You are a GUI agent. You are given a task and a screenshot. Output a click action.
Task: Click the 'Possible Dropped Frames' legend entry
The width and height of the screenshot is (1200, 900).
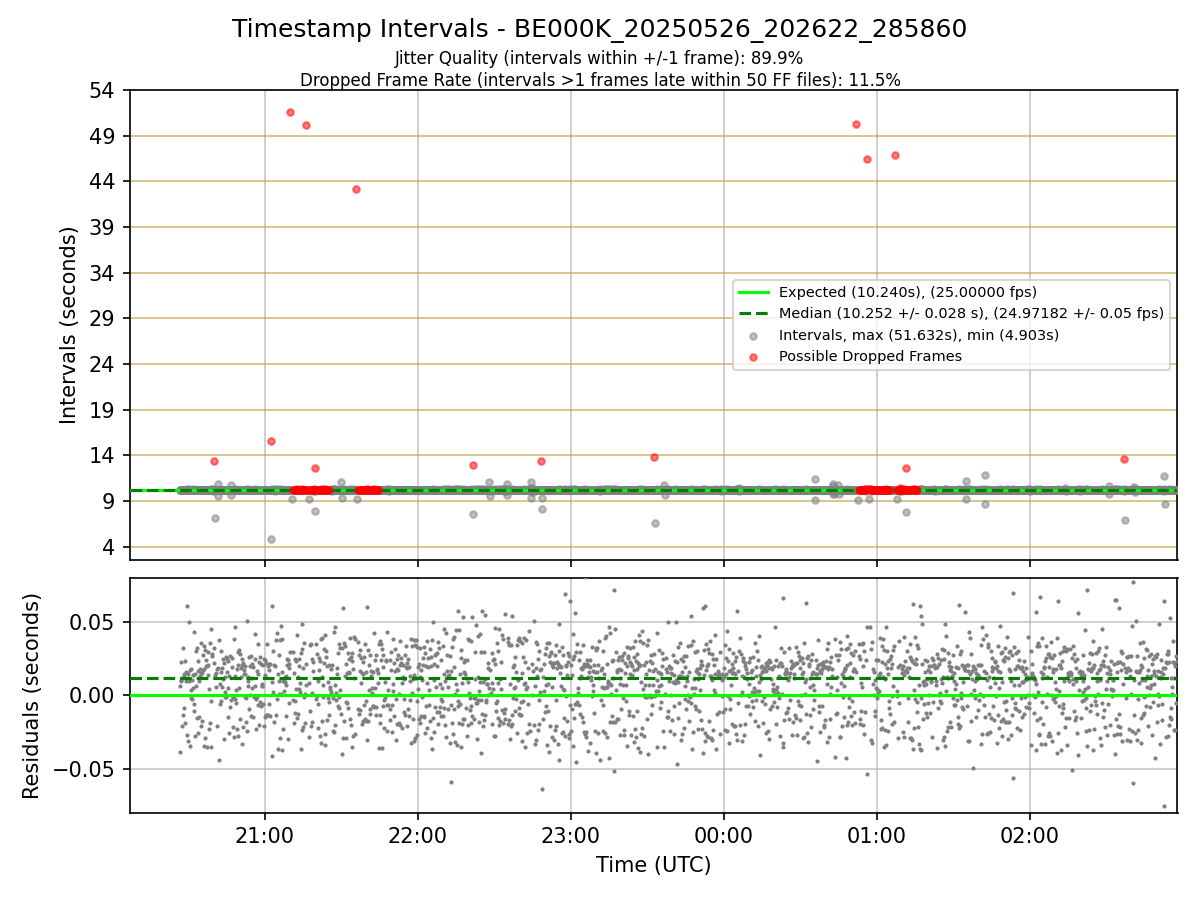[870, 356]
